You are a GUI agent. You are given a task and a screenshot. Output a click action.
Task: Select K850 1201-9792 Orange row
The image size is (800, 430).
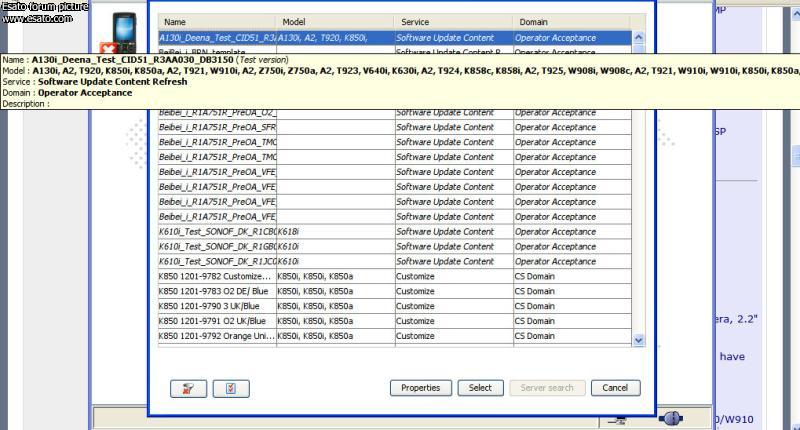click(217, 336)
